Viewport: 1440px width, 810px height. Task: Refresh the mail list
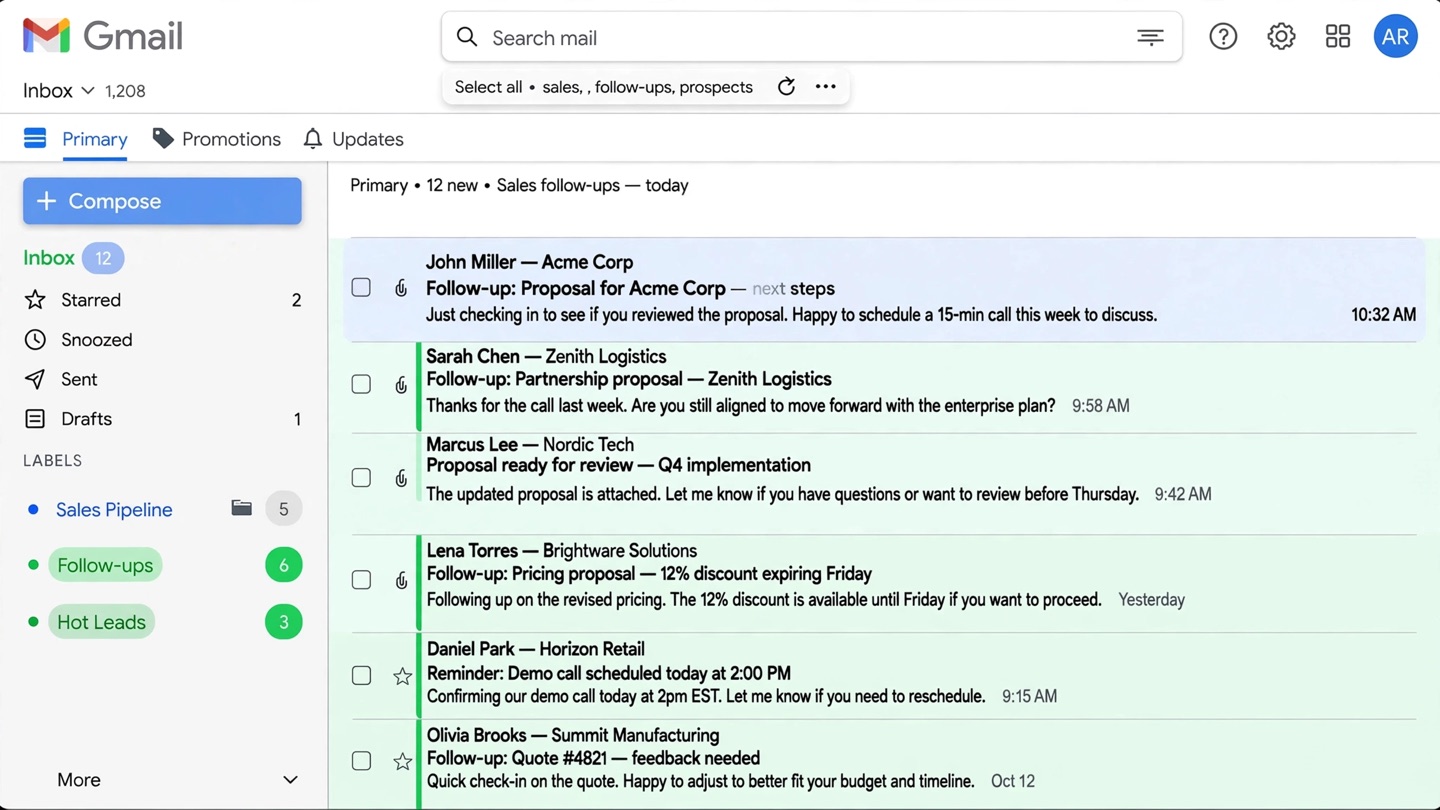786,87
